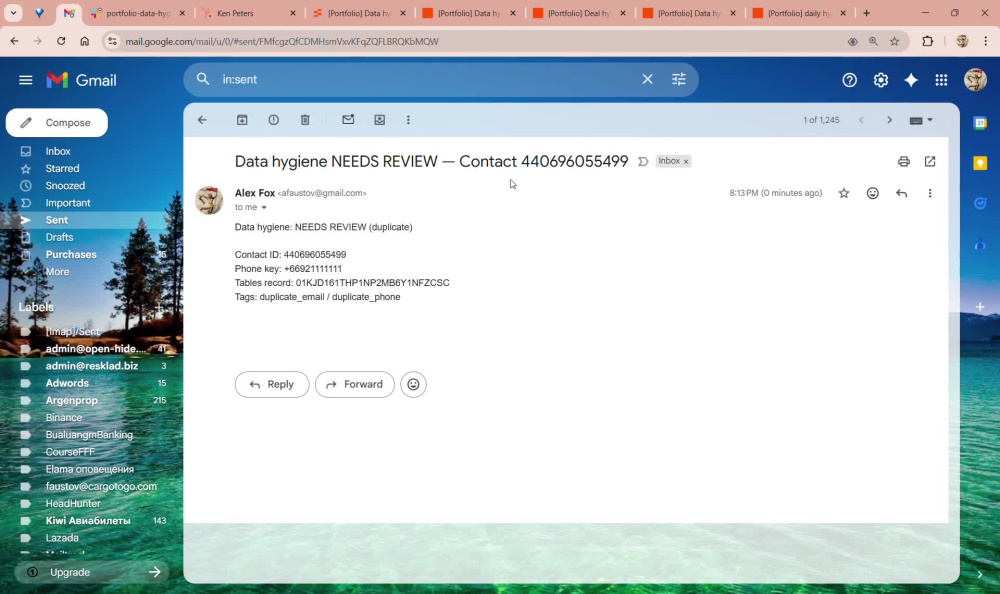Switch to the portfolio-data-hyg browser tab
This screenshot has height=594, width=1000.
[x=138, y=13]
